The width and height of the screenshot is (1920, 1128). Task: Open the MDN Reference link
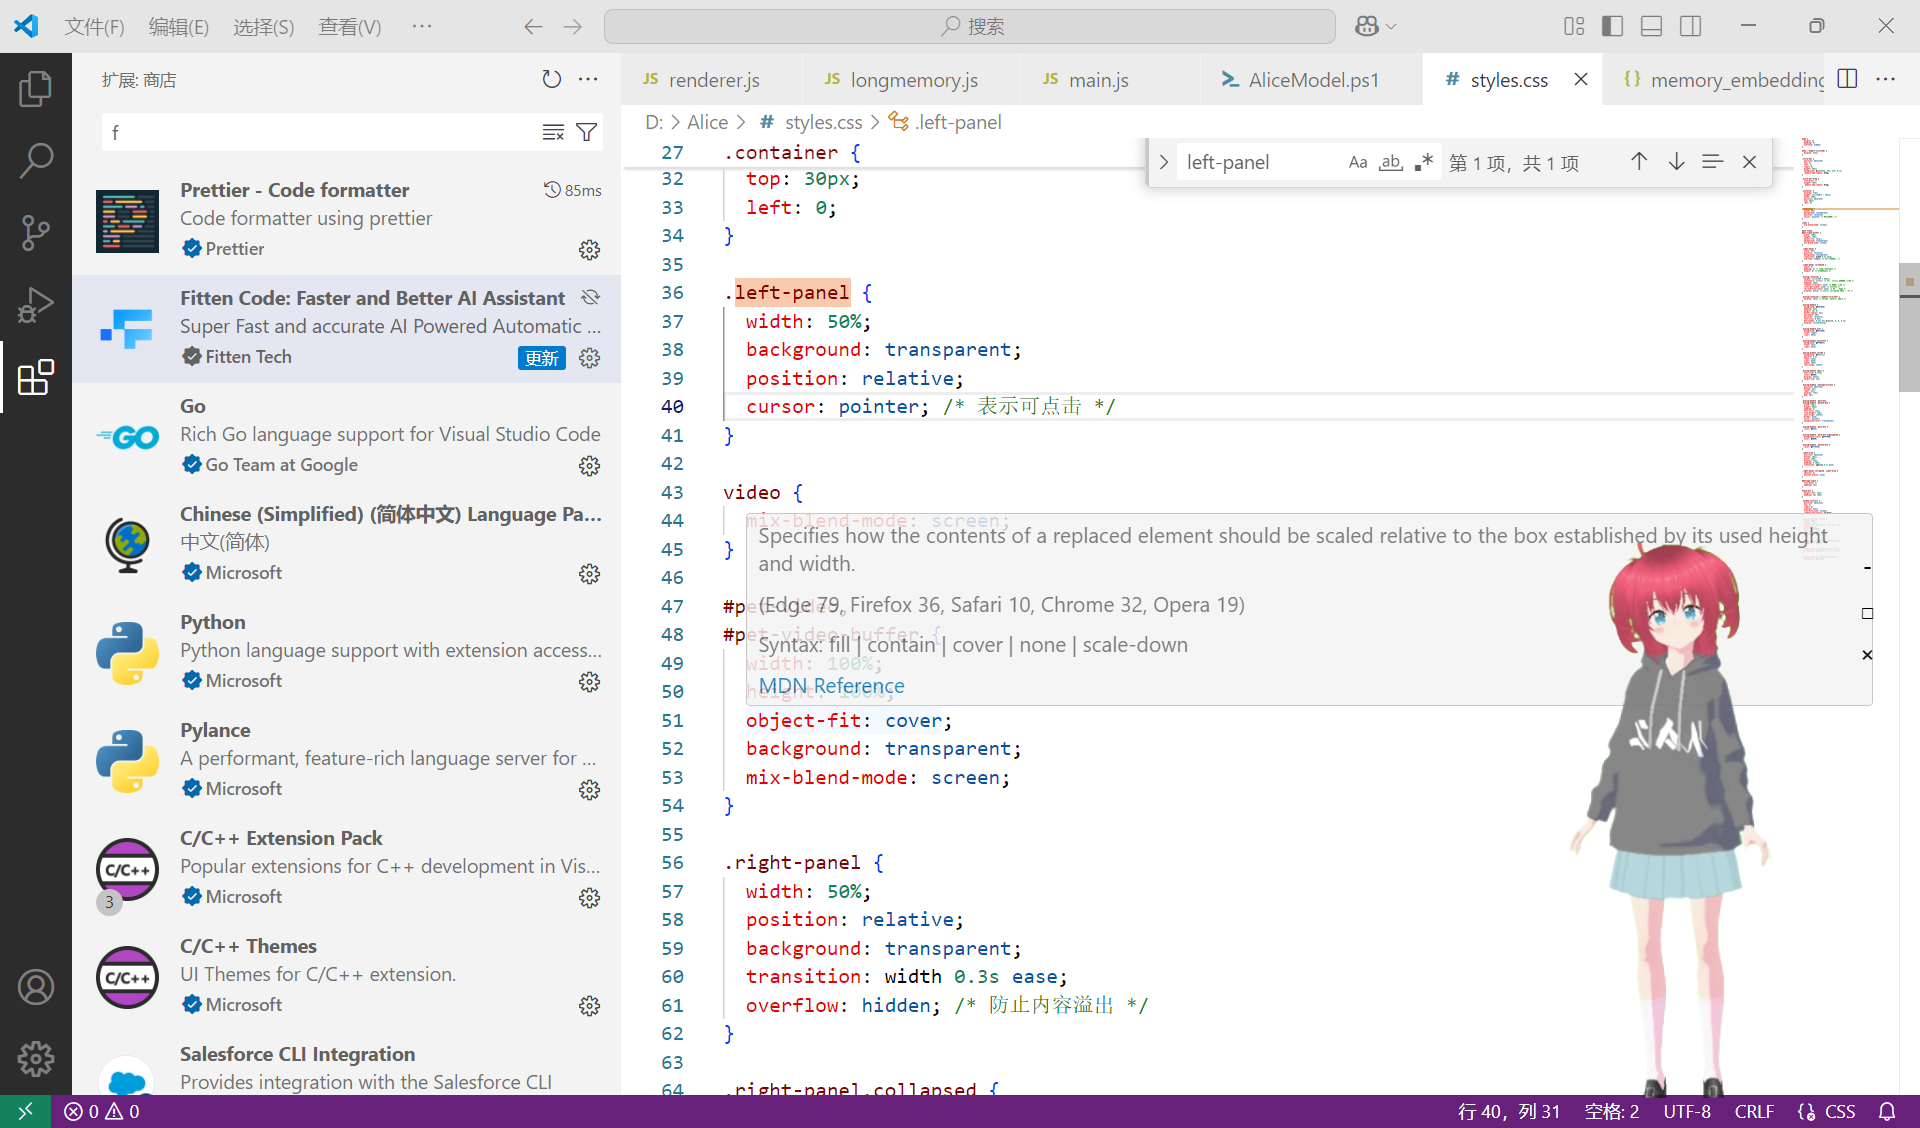[831, 686]
